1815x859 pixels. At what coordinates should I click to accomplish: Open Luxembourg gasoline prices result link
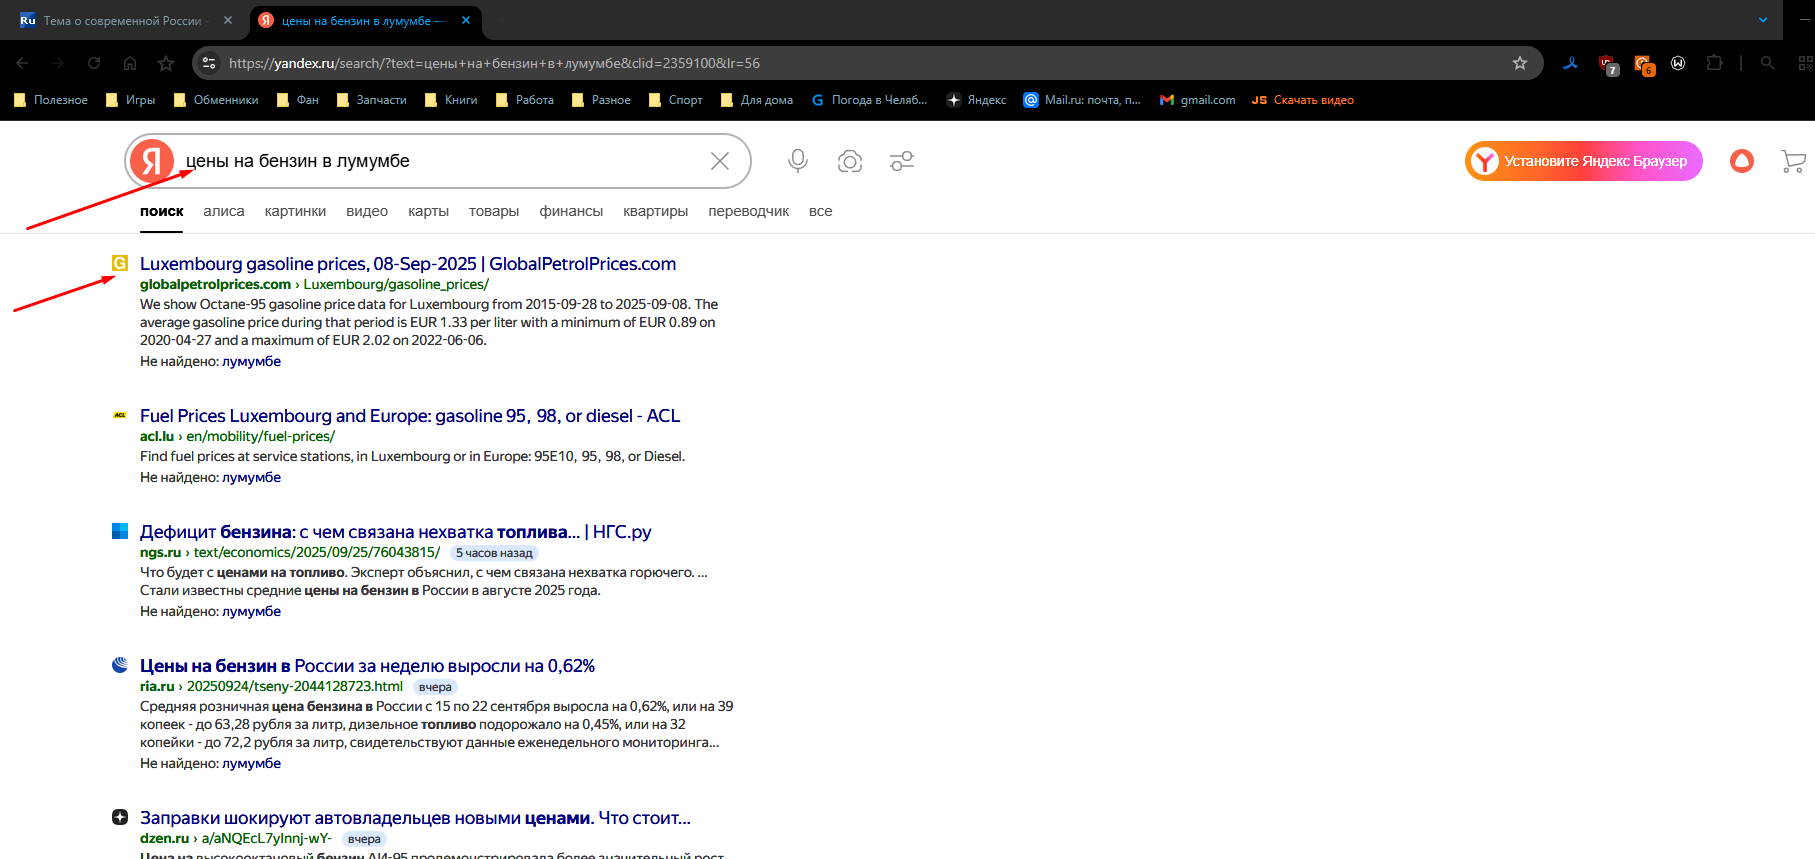(x=408, y=264)
